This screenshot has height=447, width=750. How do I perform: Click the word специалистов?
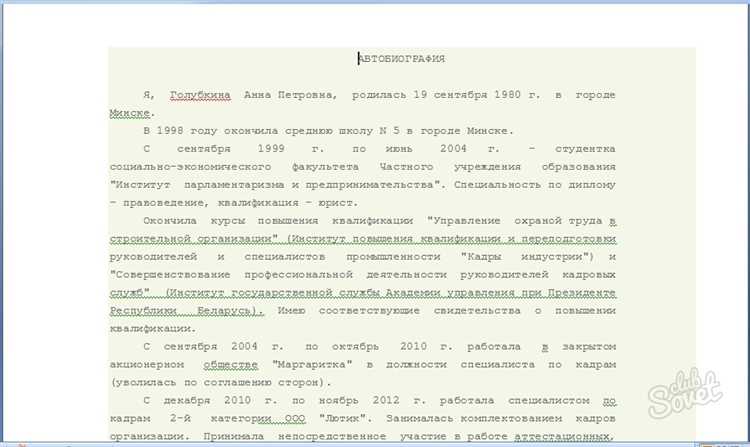pos(285,257)
